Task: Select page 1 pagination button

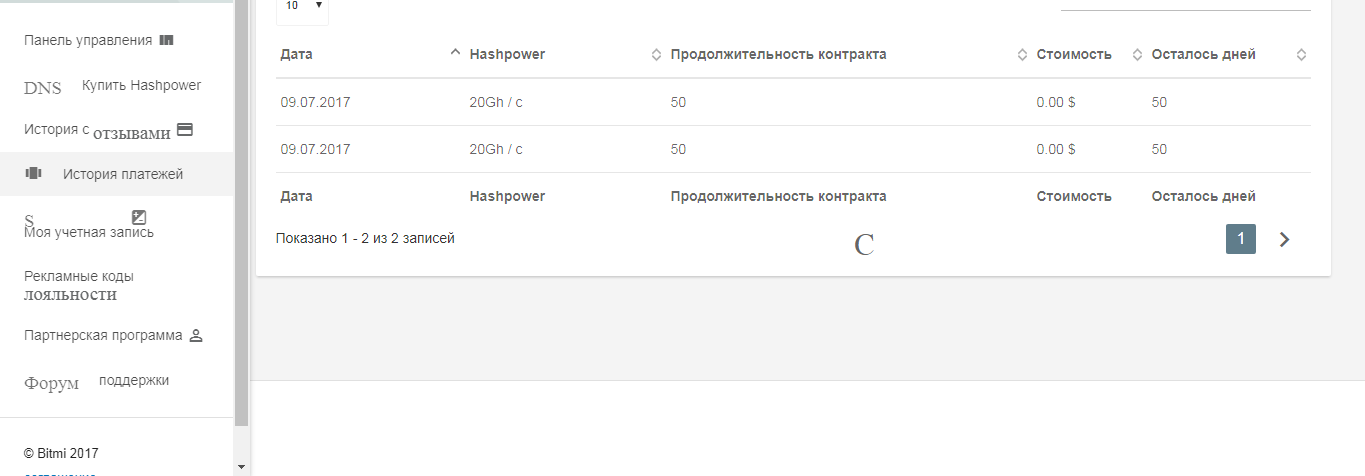Action: point(1241,239)
